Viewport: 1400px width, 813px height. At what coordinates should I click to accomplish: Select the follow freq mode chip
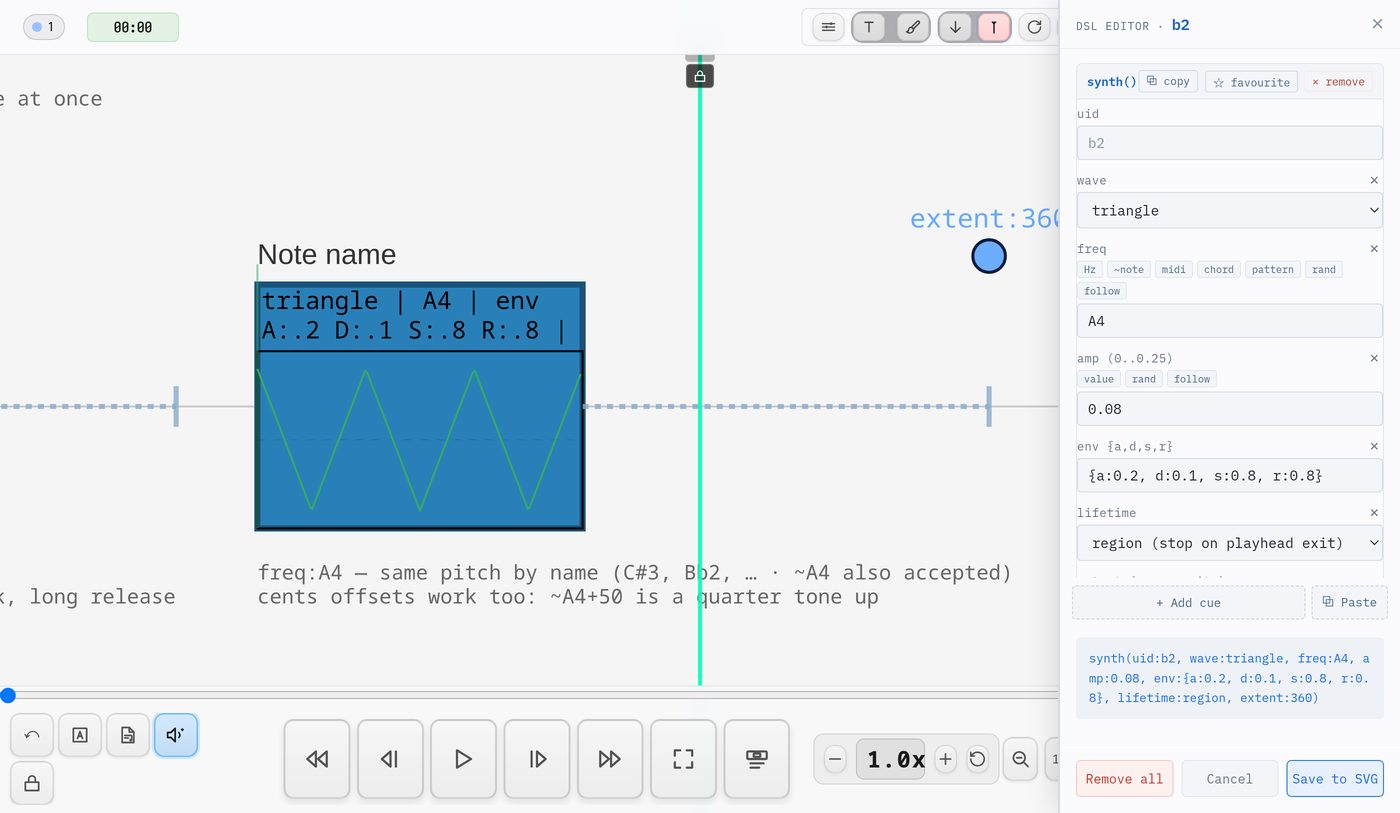pos(1102,291)
